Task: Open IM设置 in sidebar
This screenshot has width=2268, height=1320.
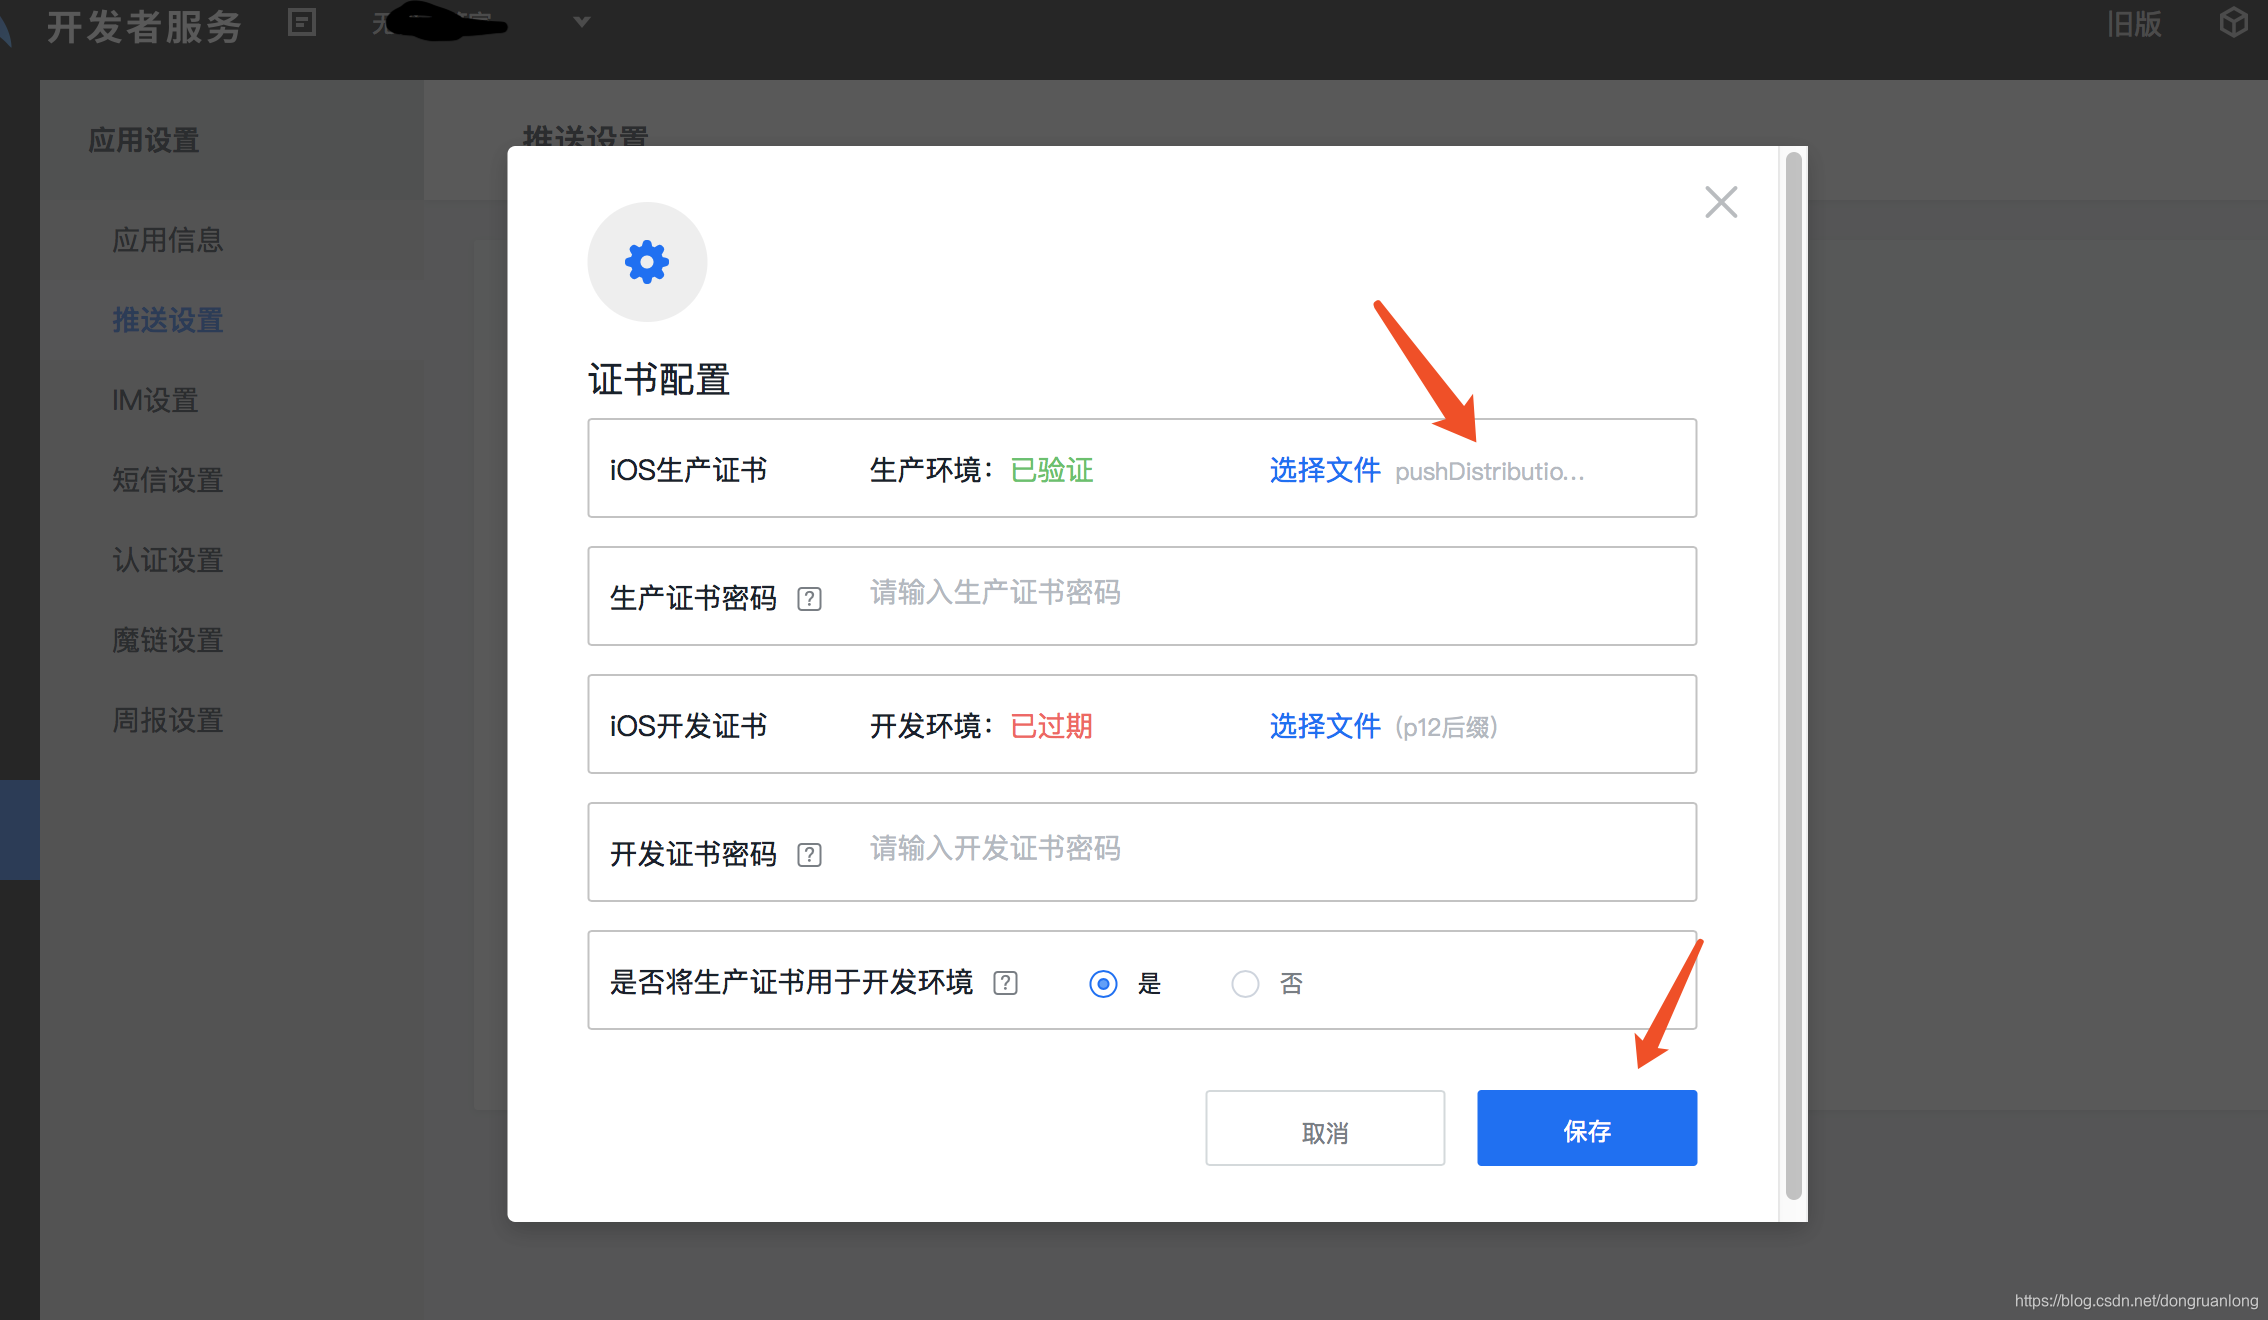Action: click(x=155, y=400)
